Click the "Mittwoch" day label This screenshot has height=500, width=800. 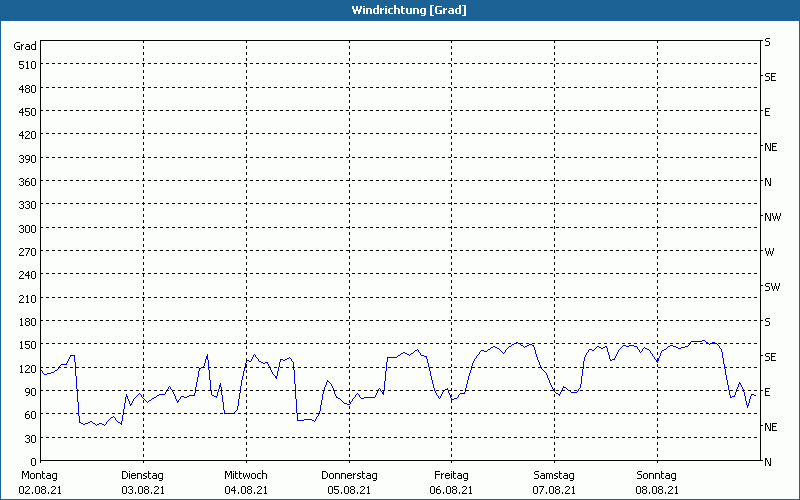245,475
